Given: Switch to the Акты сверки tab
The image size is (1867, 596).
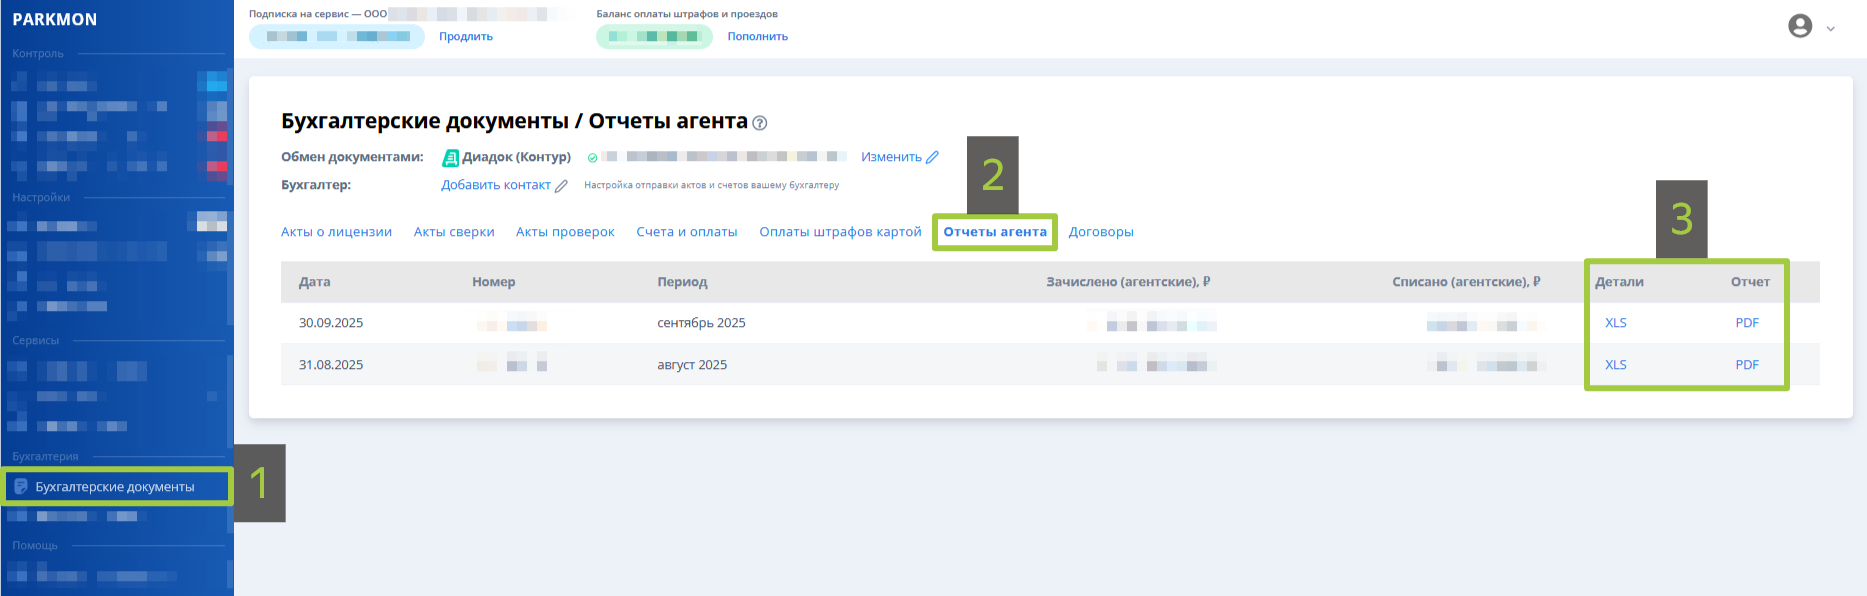Looking at the screenshot, I should coord(454,232).
